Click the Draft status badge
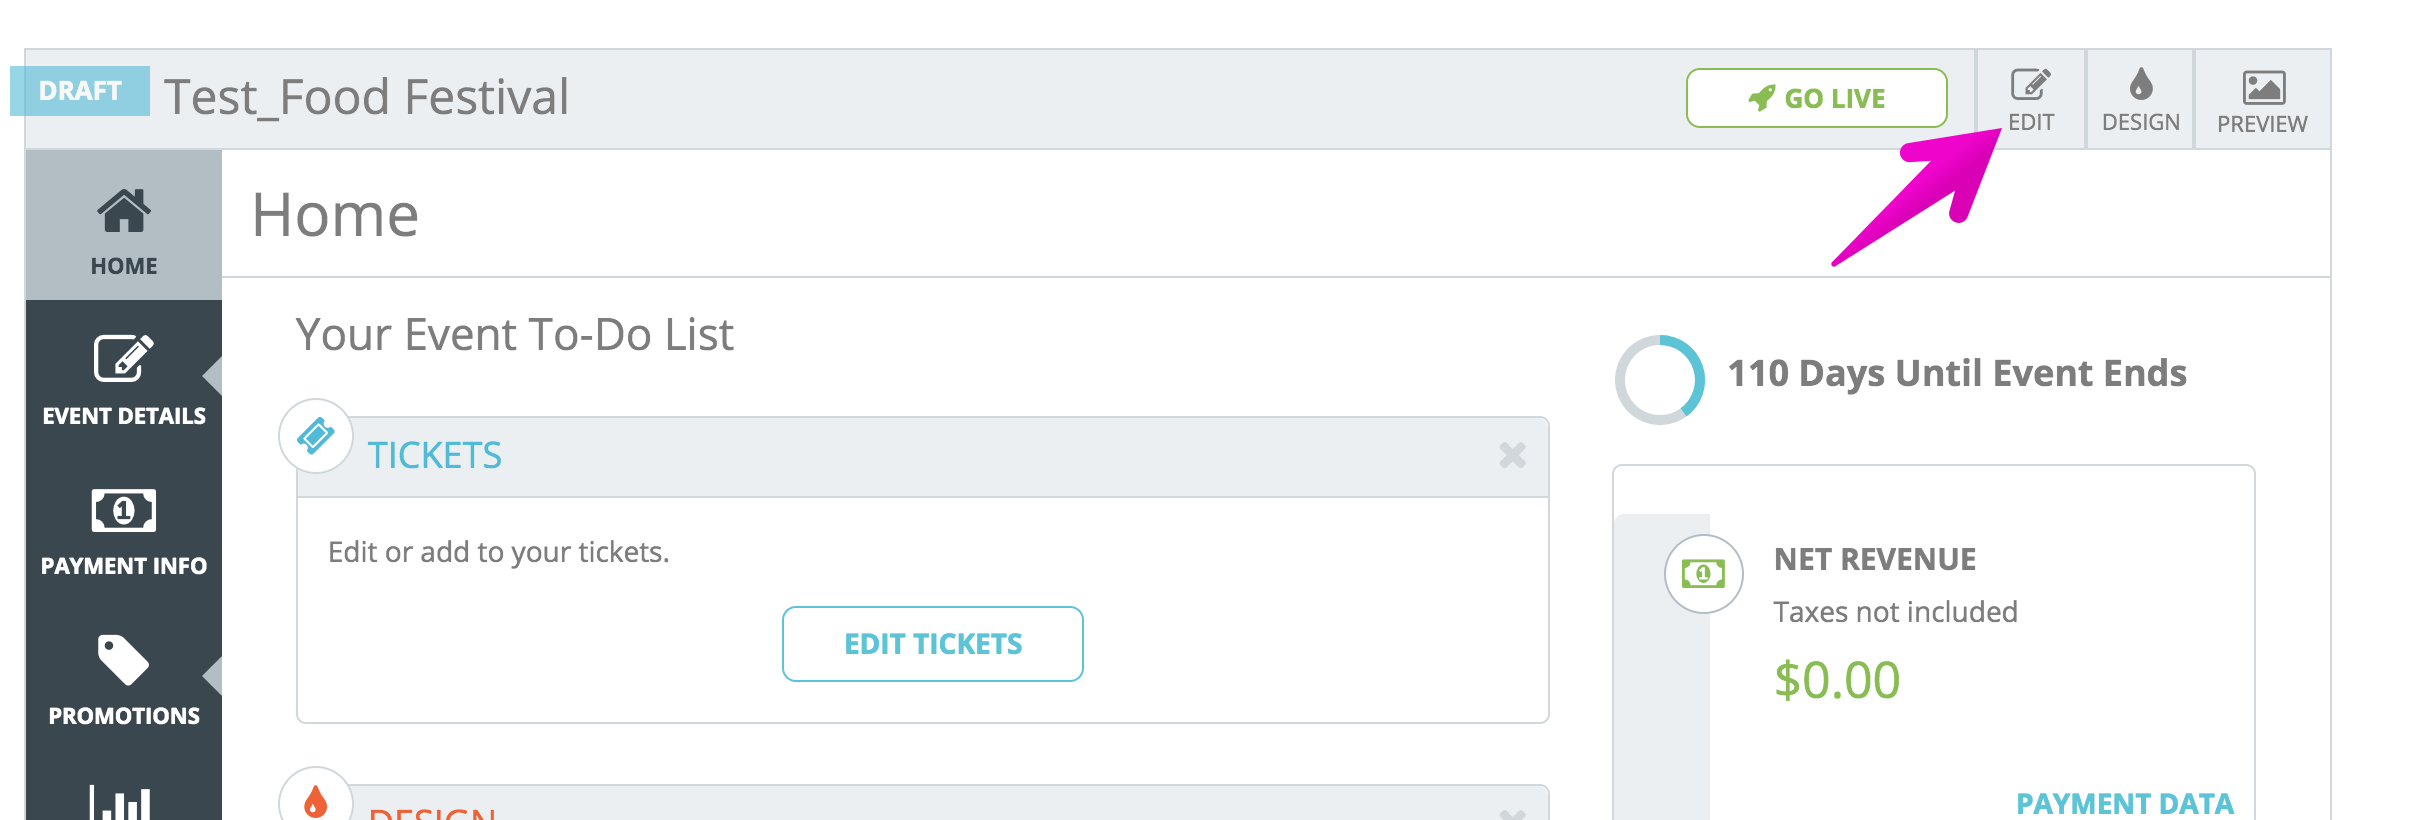Viewport: 2418px width, 820px height. coord(80,91)
